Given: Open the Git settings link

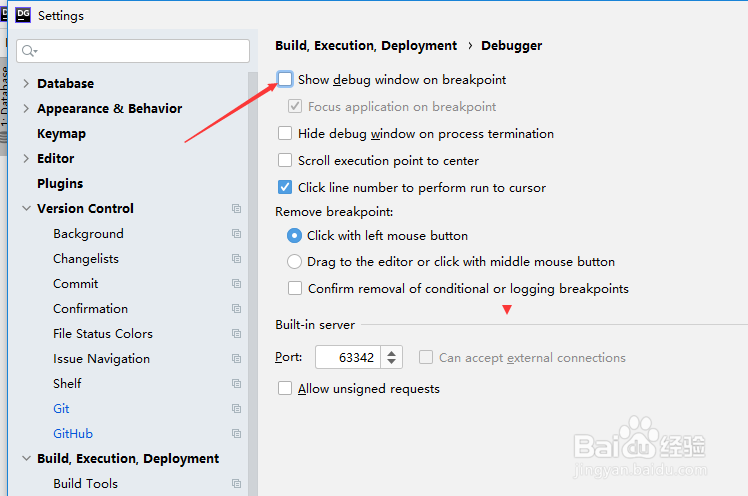Looking at the screenshot, I should point(61,409).
